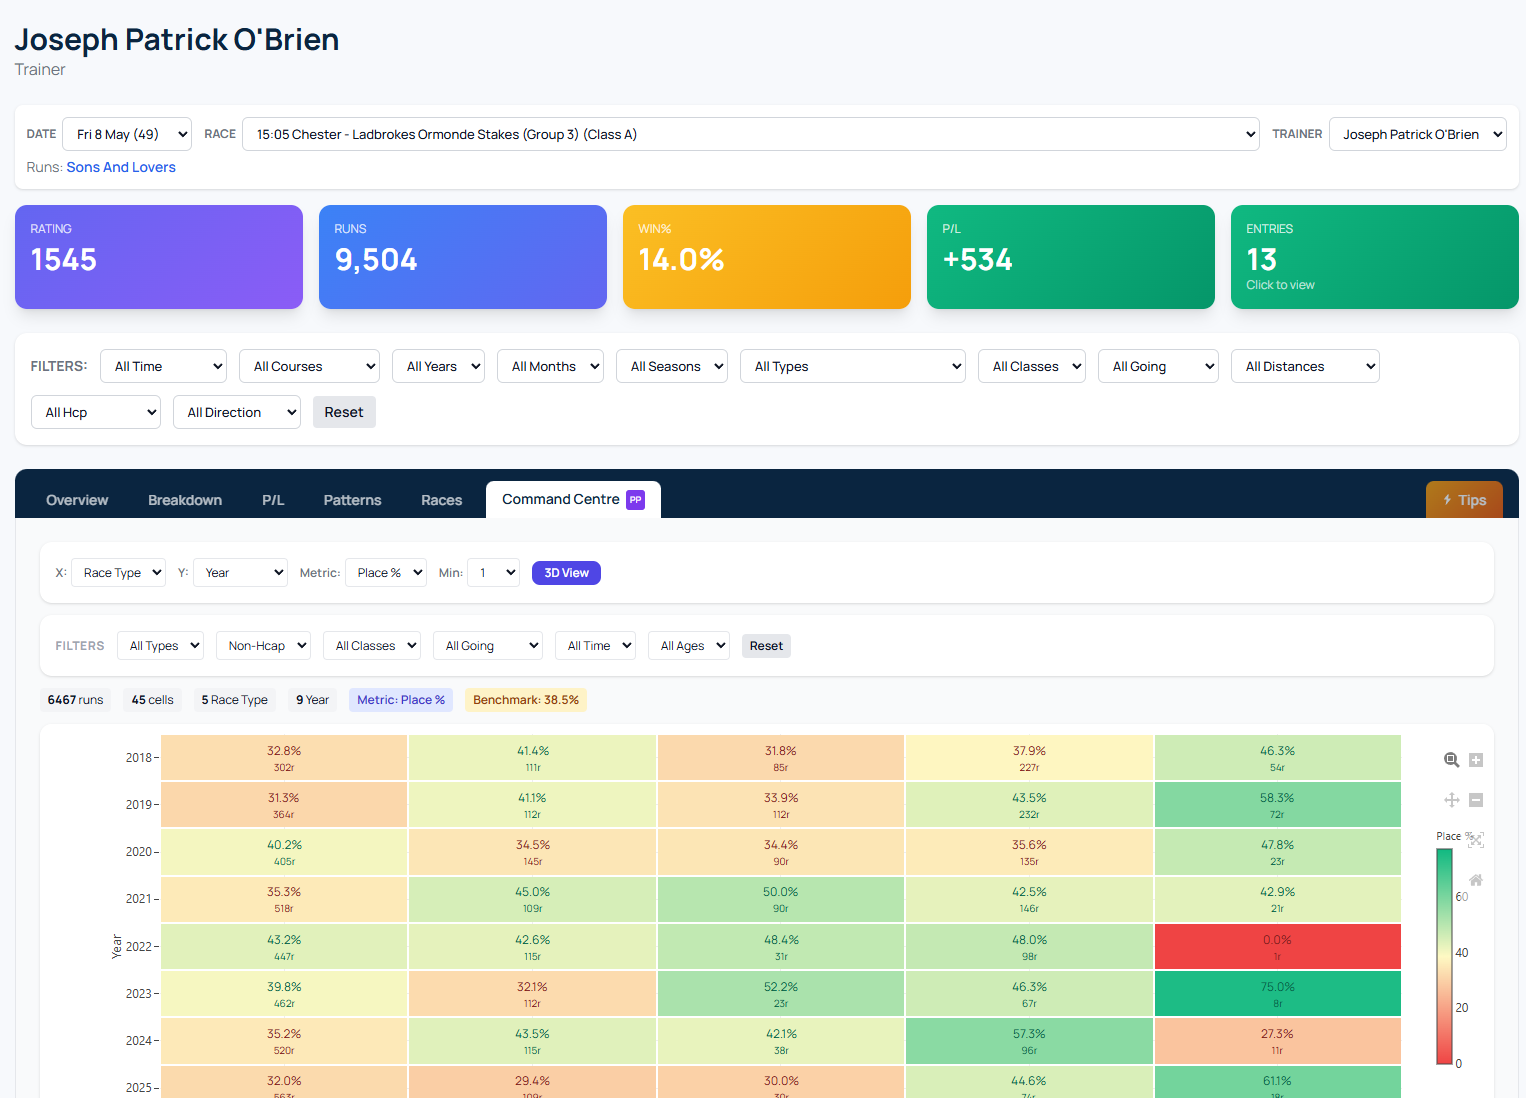This screenshot has height=1098, width=1526.
Task: Open the All Hcp dropdown
Action: pos(96,412)
